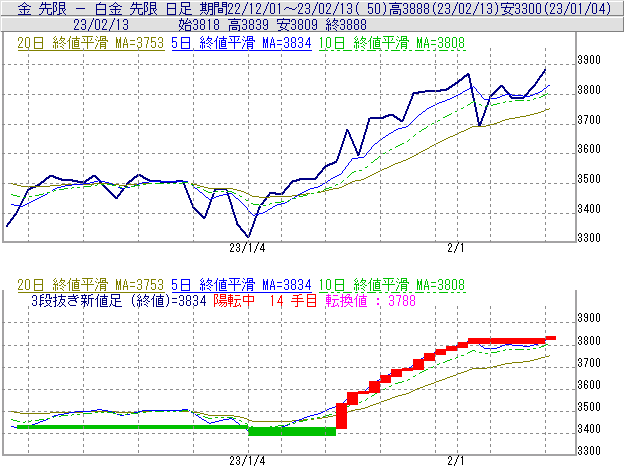Click the magenta 転換値 : 3788 text
This screenshot has width=624, height=475.
[x=370, y=301]
